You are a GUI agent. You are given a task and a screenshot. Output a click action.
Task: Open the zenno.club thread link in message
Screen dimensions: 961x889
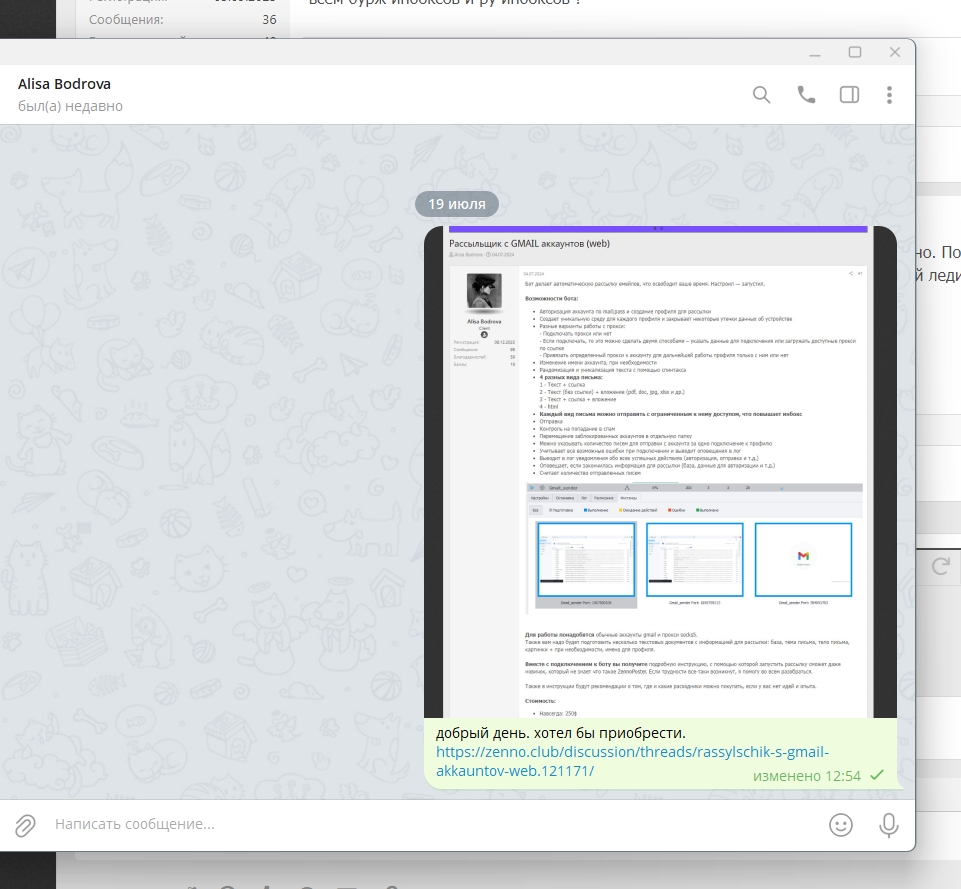(632, 761)
